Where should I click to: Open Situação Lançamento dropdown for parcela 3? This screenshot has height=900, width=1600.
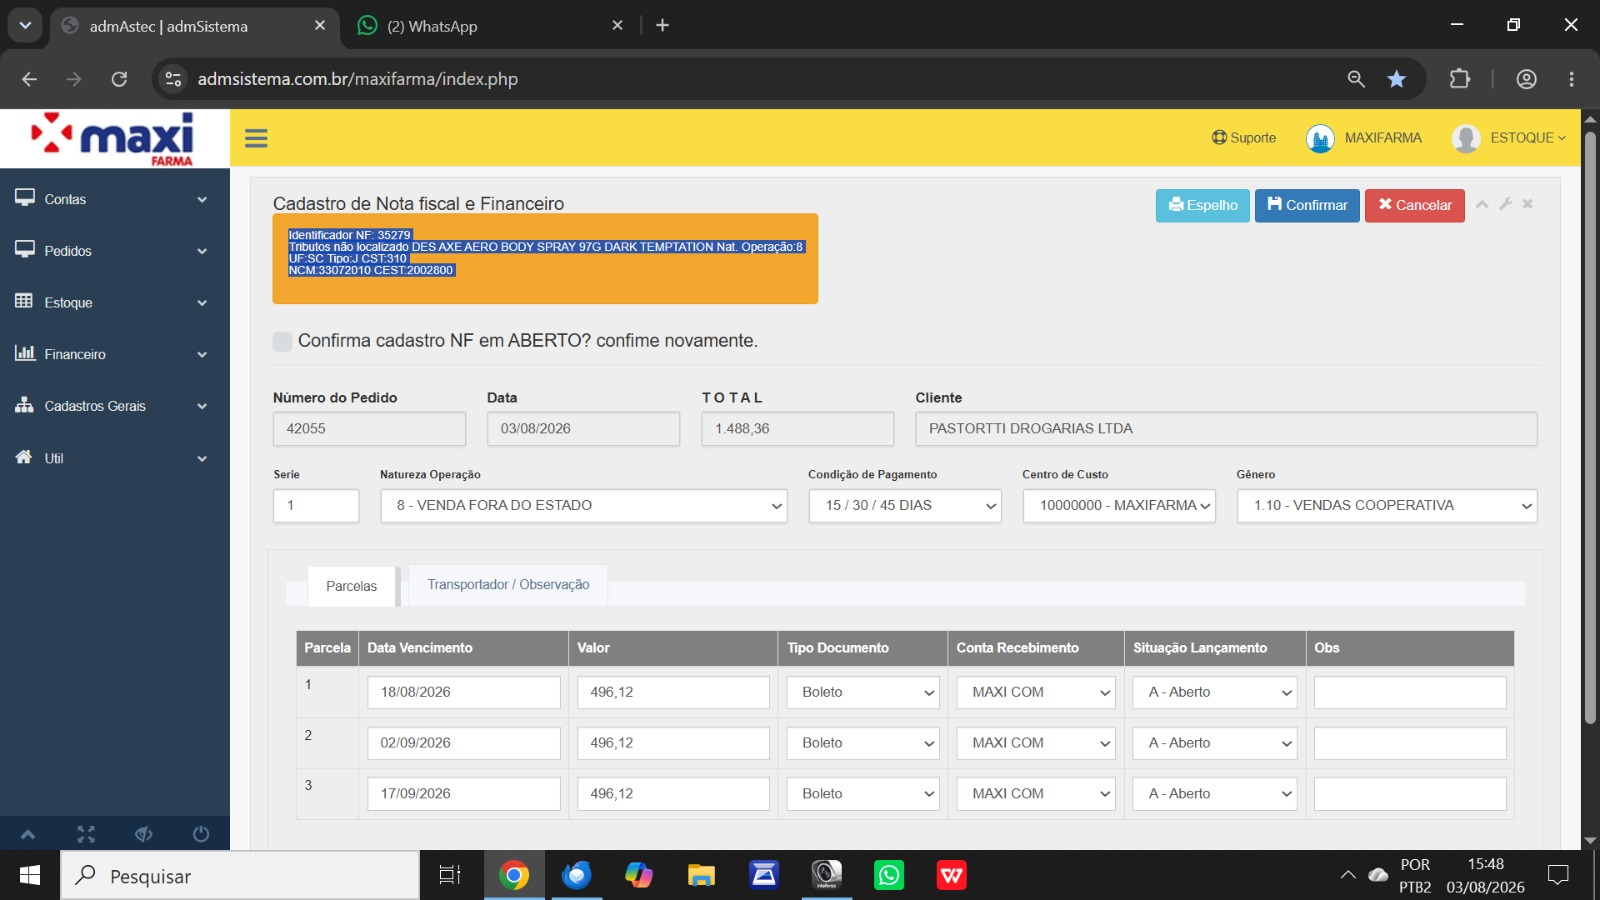coord(1215,794)
